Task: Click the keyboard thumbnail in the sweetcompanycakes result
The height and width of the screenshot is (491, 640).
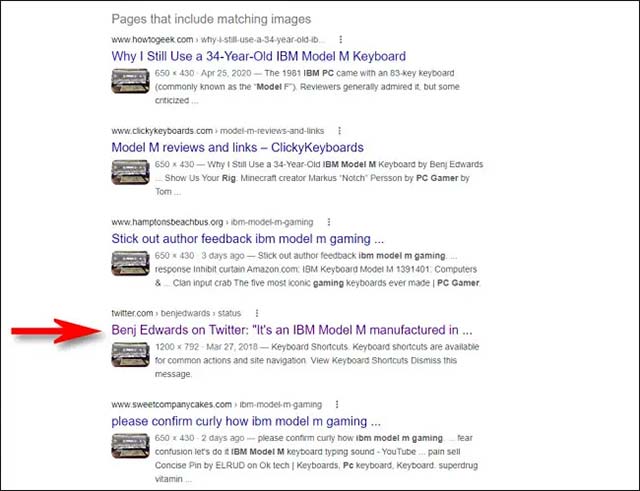Action: (130, 446)
